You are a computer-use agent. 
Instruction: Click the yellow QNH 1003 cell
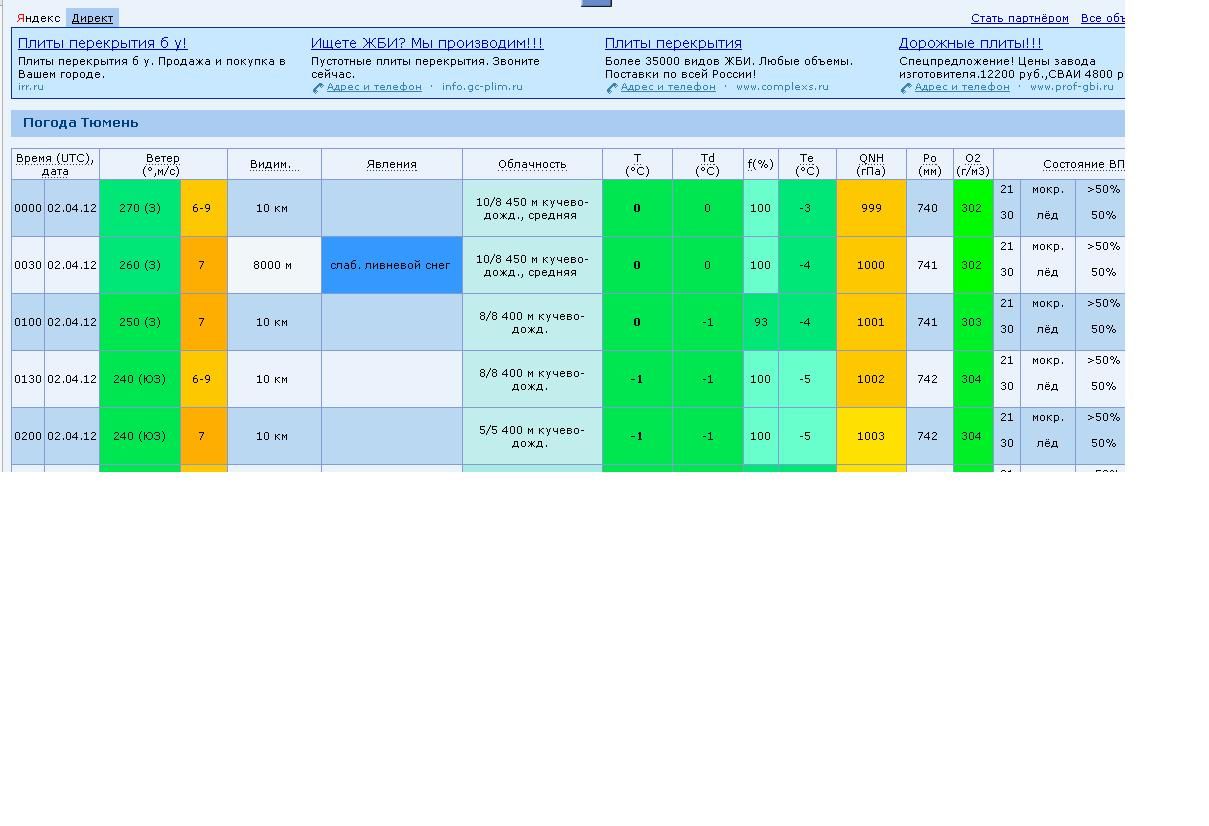(x=871, y=436)
